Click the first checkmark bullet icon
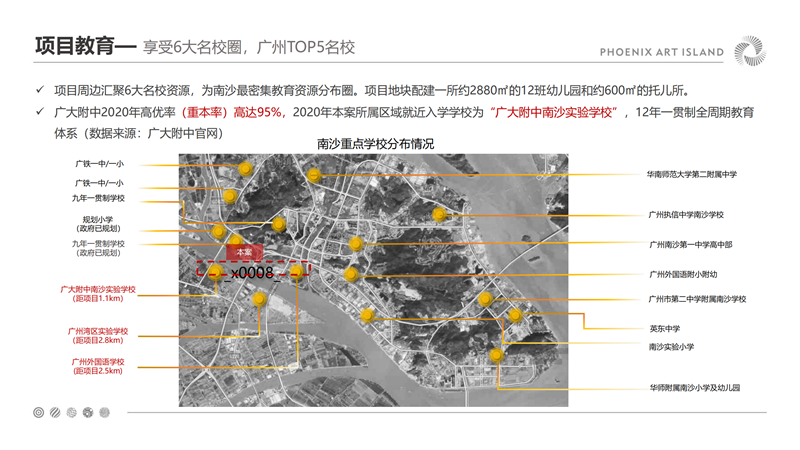This screenshot has height=450, width=800. point(39,90)
